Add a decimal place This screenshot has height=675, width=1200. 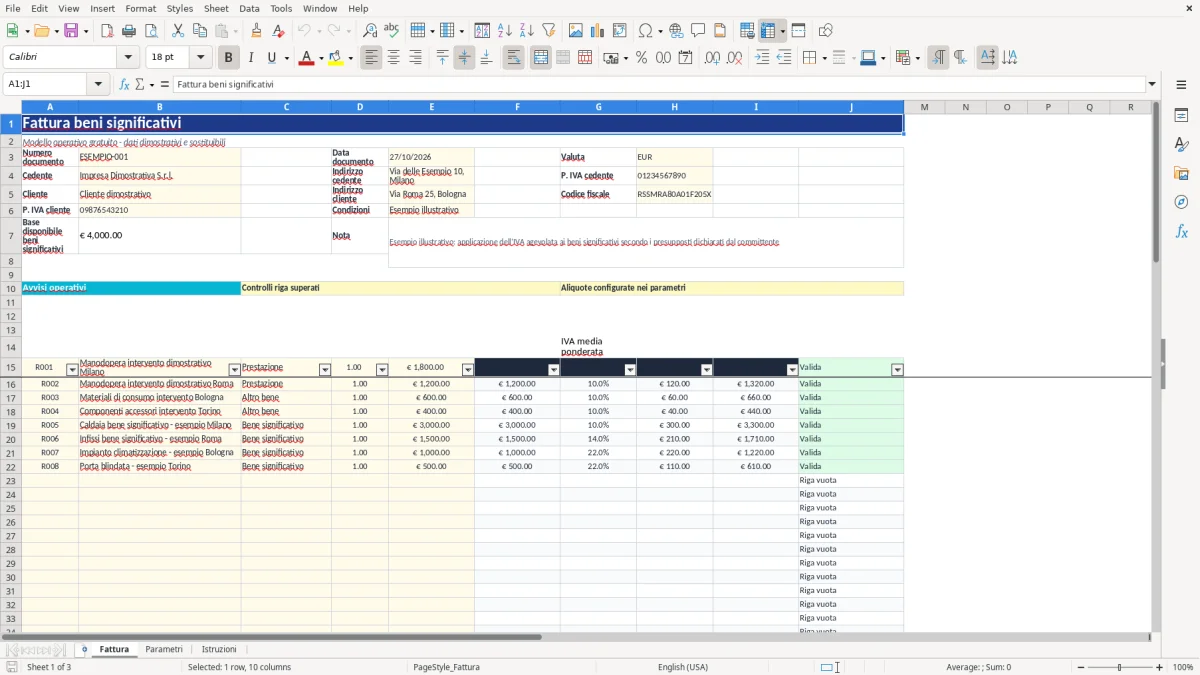coord(713,58)
